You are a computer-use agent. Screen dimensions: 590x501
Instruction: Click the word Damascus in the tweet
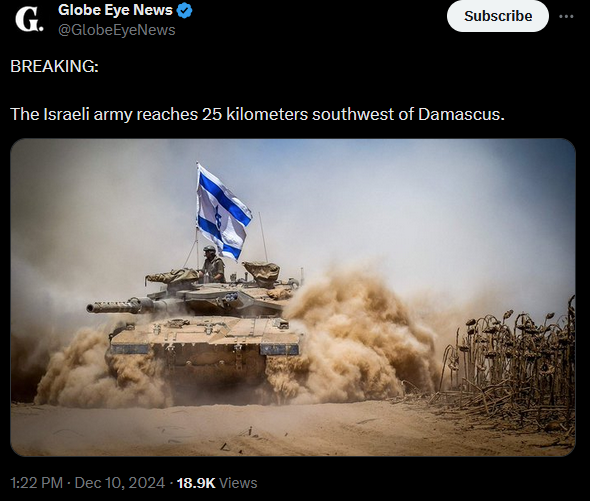461,114
